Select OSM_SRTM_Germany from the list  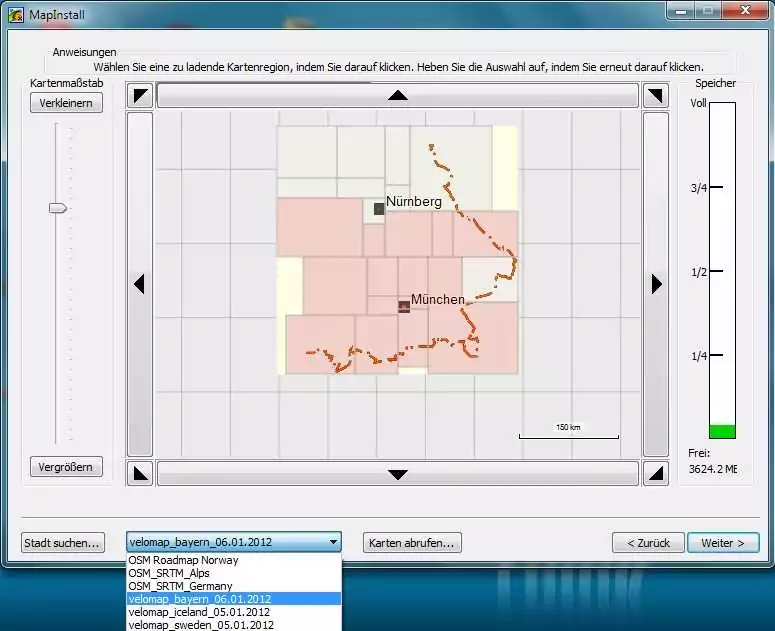click(233, 586)
